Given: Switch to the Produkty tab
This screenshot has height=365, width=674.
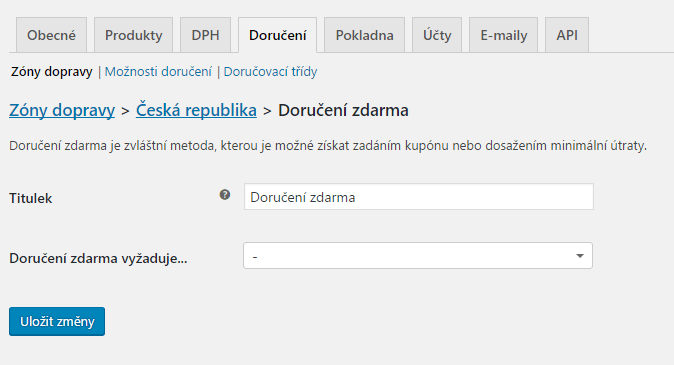Looking at the screenshot, I should point(134,35).
